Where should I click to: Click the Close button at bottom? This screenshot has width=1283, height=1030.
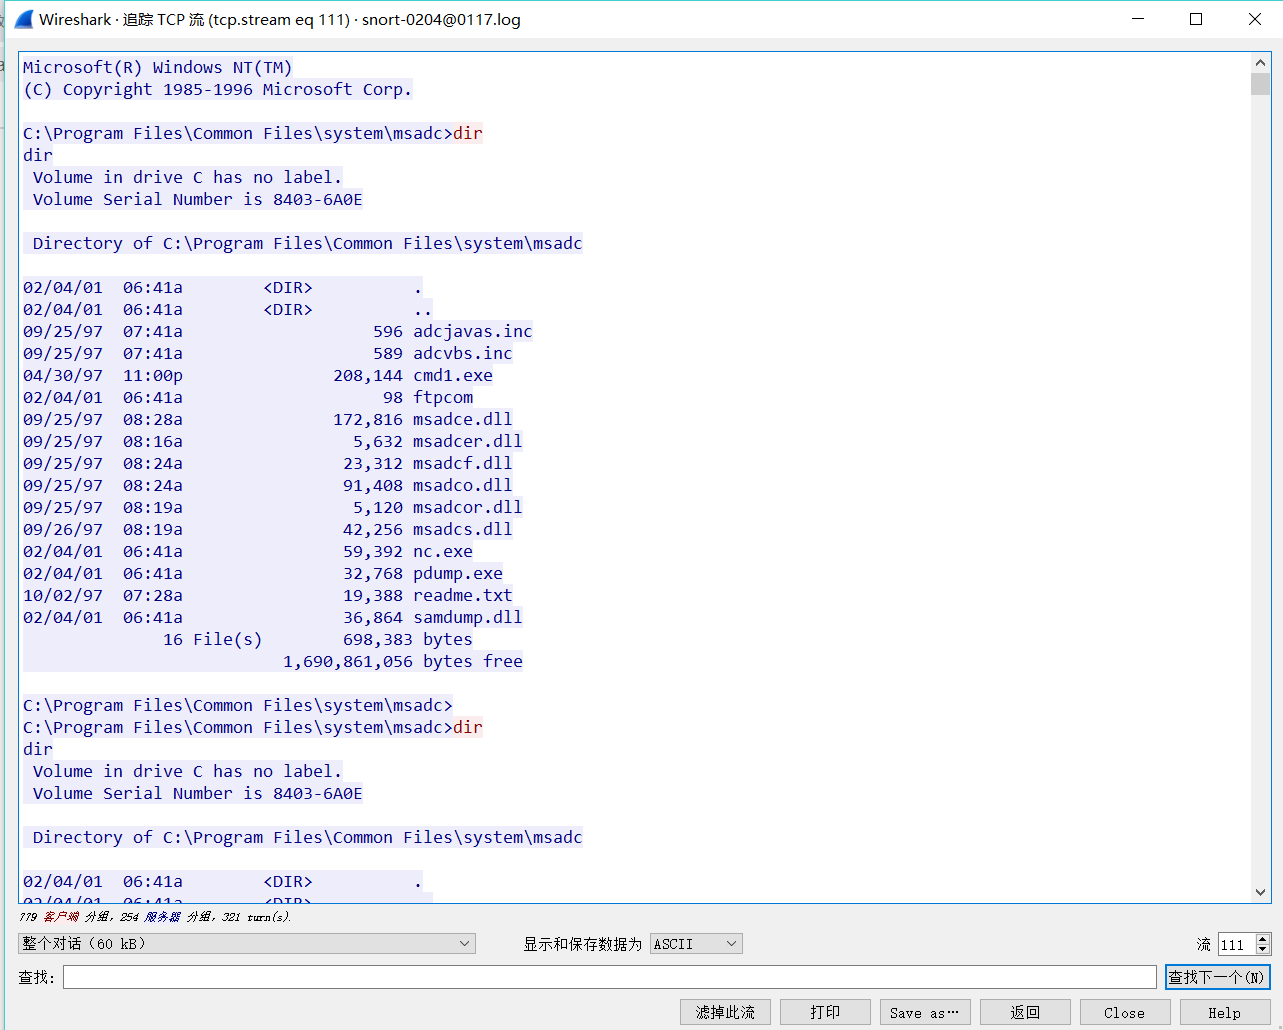point(1125,1012)
